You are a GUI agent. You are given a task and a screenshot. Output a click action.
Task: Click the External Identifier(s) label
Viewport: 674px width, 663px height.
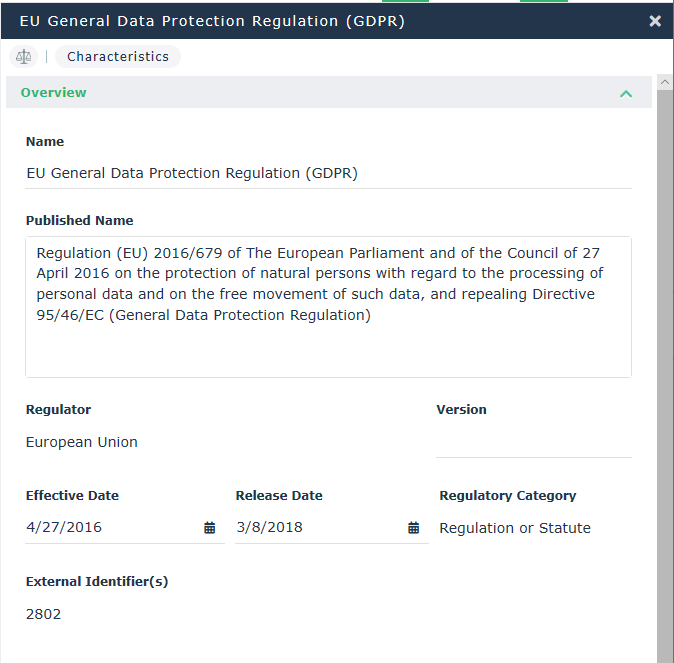tap(97, 581)
